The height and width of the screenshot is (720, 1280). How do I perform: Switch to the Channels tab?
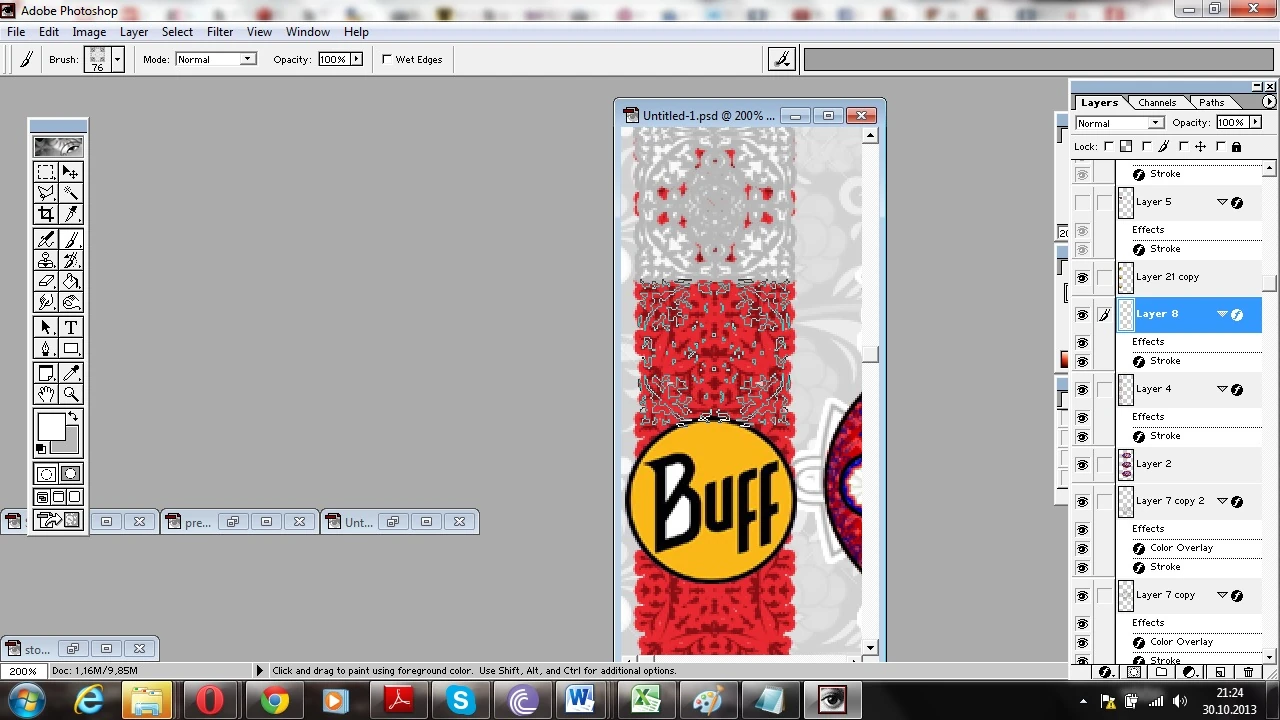(1157, 103)
